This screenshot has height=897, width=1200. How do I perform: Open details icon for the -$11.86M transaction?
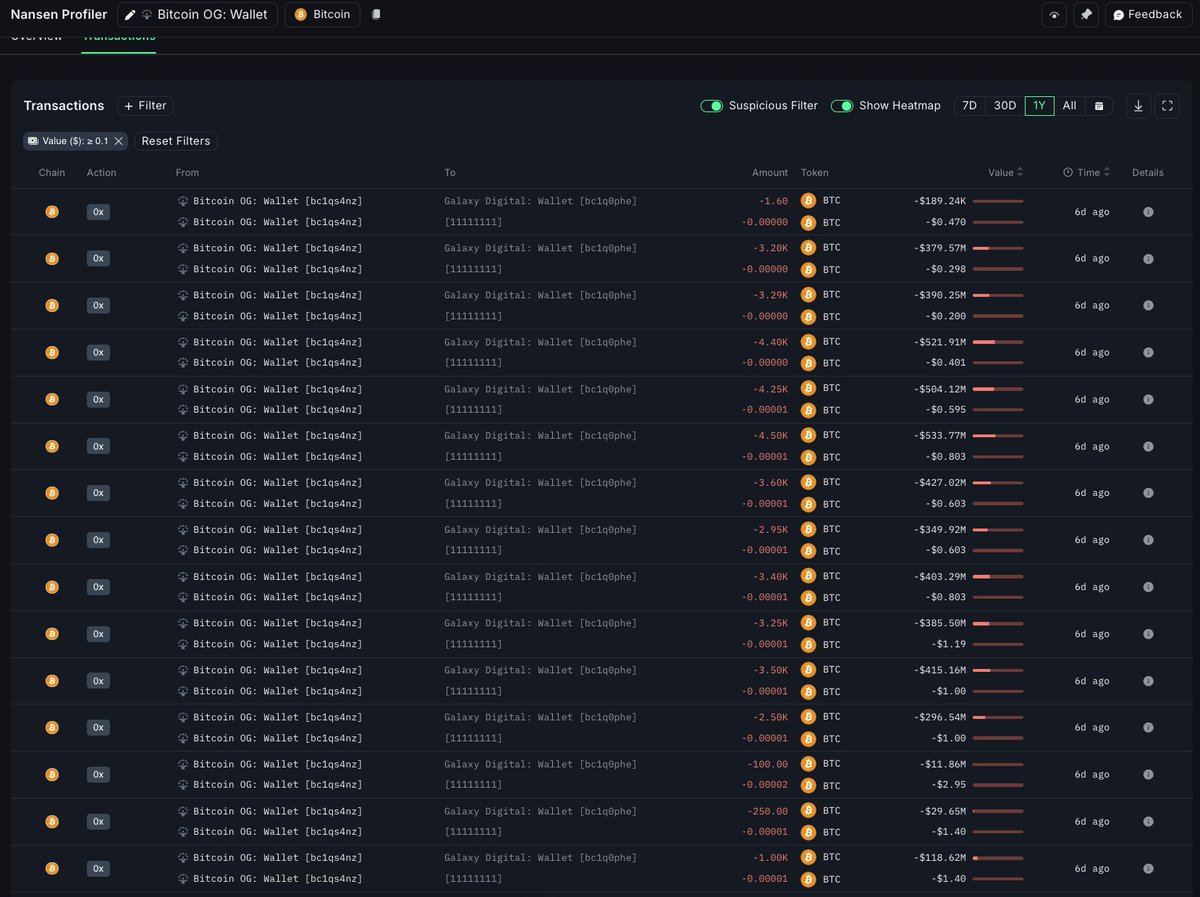tap(1148, 774)
